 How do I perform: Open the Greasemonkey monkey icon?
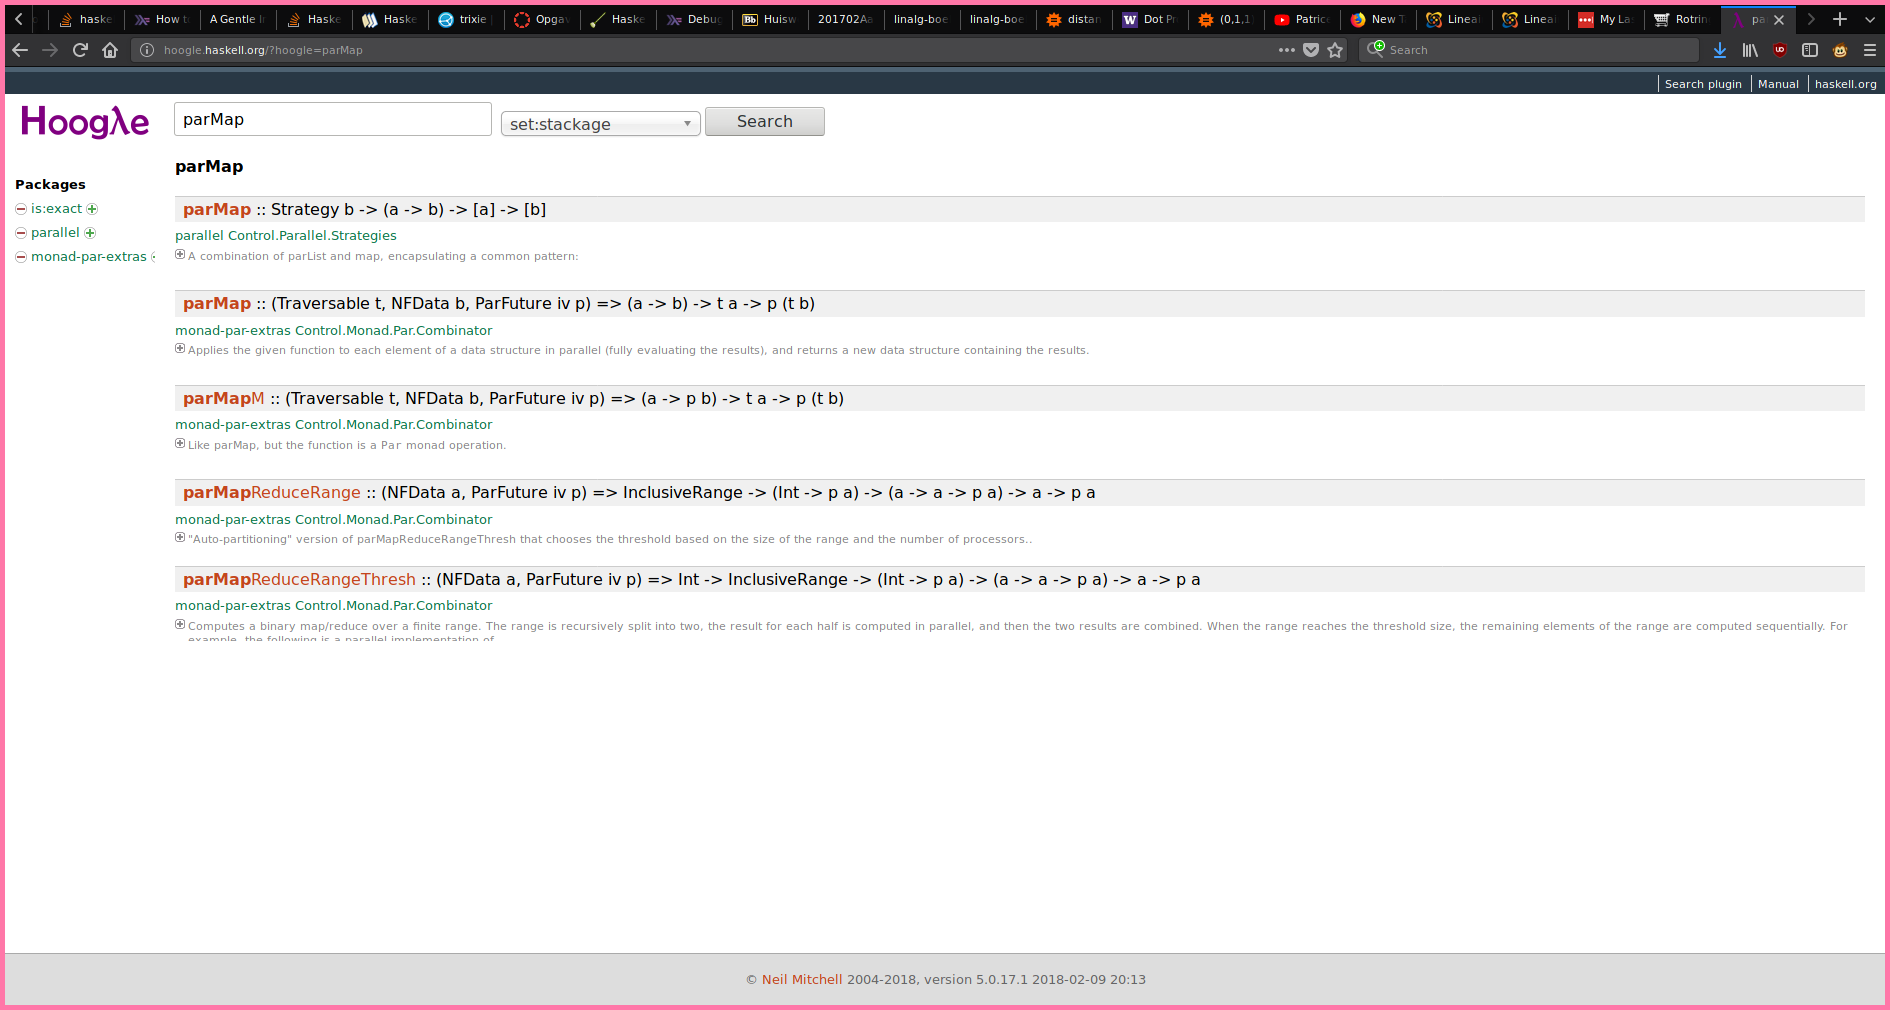(x=1839, y=50)
